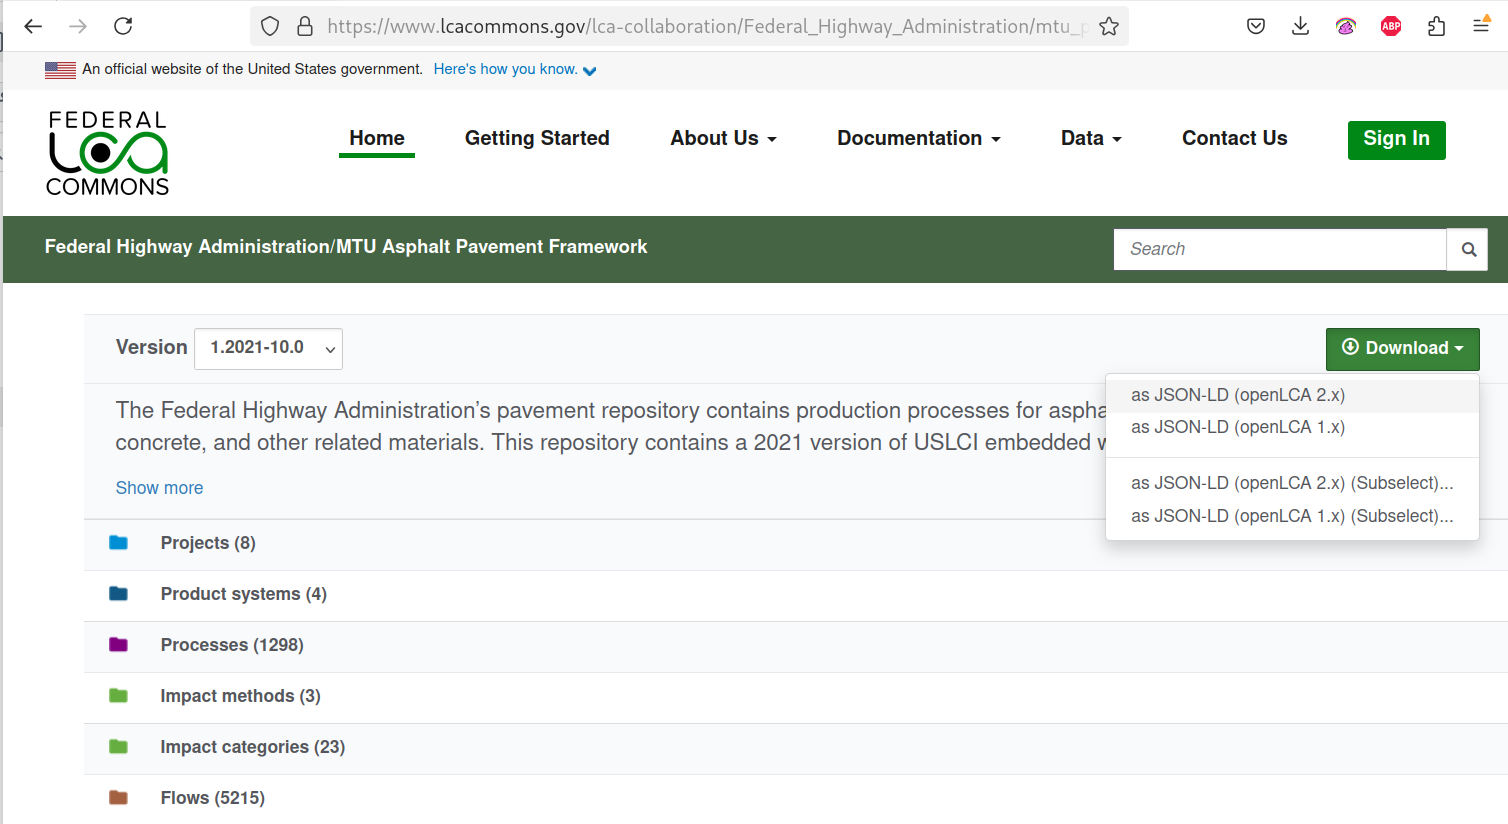The image size is (1508, 824).
Task: Click the blue Projects folder icon
Action: tap(118, 543)
